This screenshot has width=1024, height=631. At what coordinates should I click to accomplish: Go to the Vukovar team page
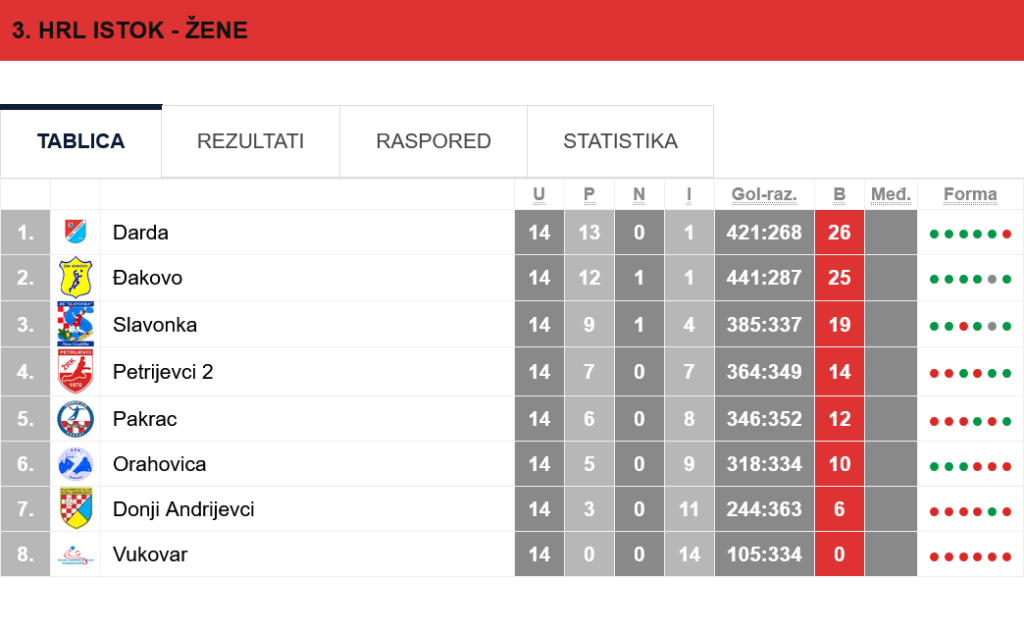pyautogui.click(x=150, y=555)
